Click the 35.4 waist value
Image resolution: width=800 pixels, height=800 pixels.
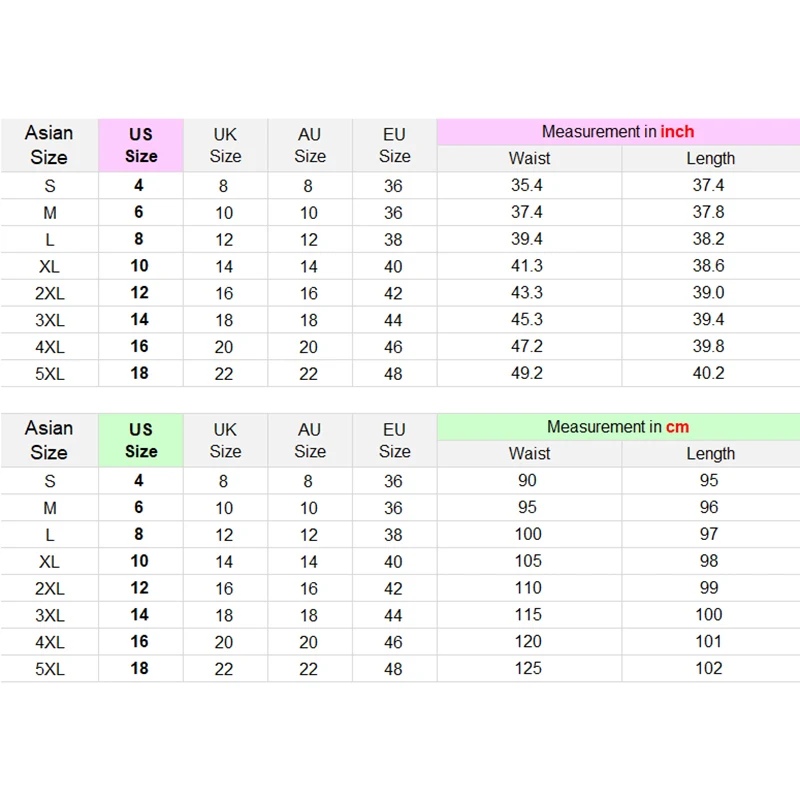point(529,185)
